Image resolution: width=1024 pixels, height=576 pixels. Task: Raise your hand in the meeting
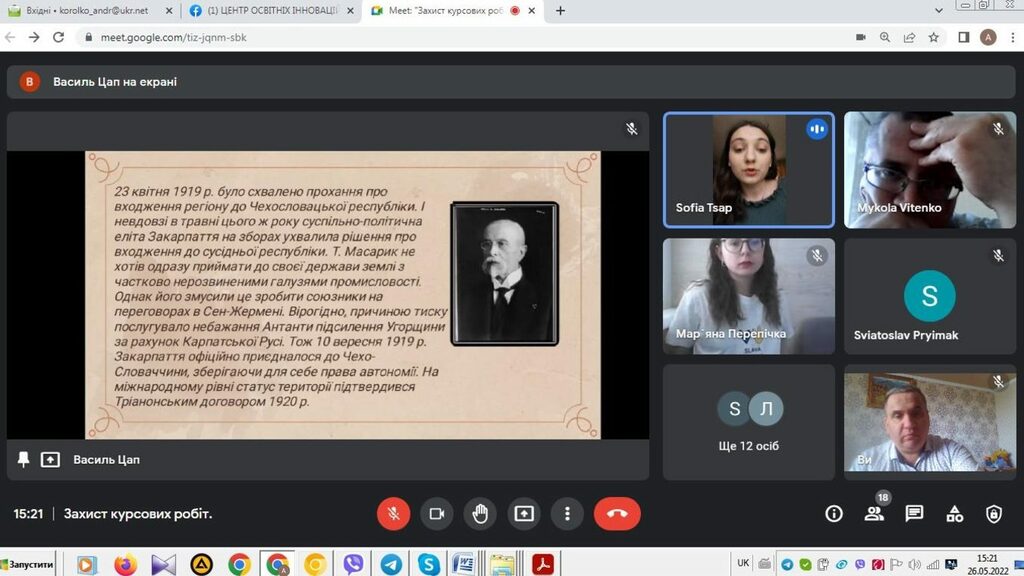(480, 514)
